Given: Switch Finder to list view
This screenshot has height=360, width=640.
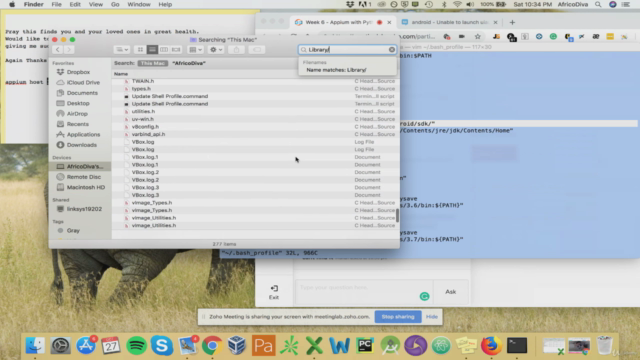Looking at the screenshot, I should coord(152,49).
